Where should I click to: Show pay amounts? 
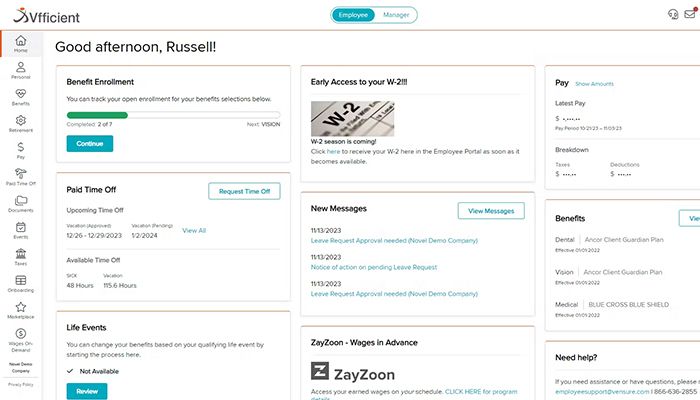point(594,84)
